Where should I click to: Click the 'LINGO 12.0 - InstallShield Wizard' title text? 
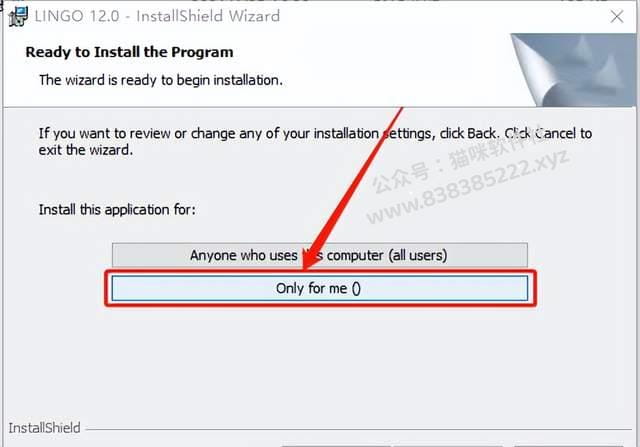[157, 16]
